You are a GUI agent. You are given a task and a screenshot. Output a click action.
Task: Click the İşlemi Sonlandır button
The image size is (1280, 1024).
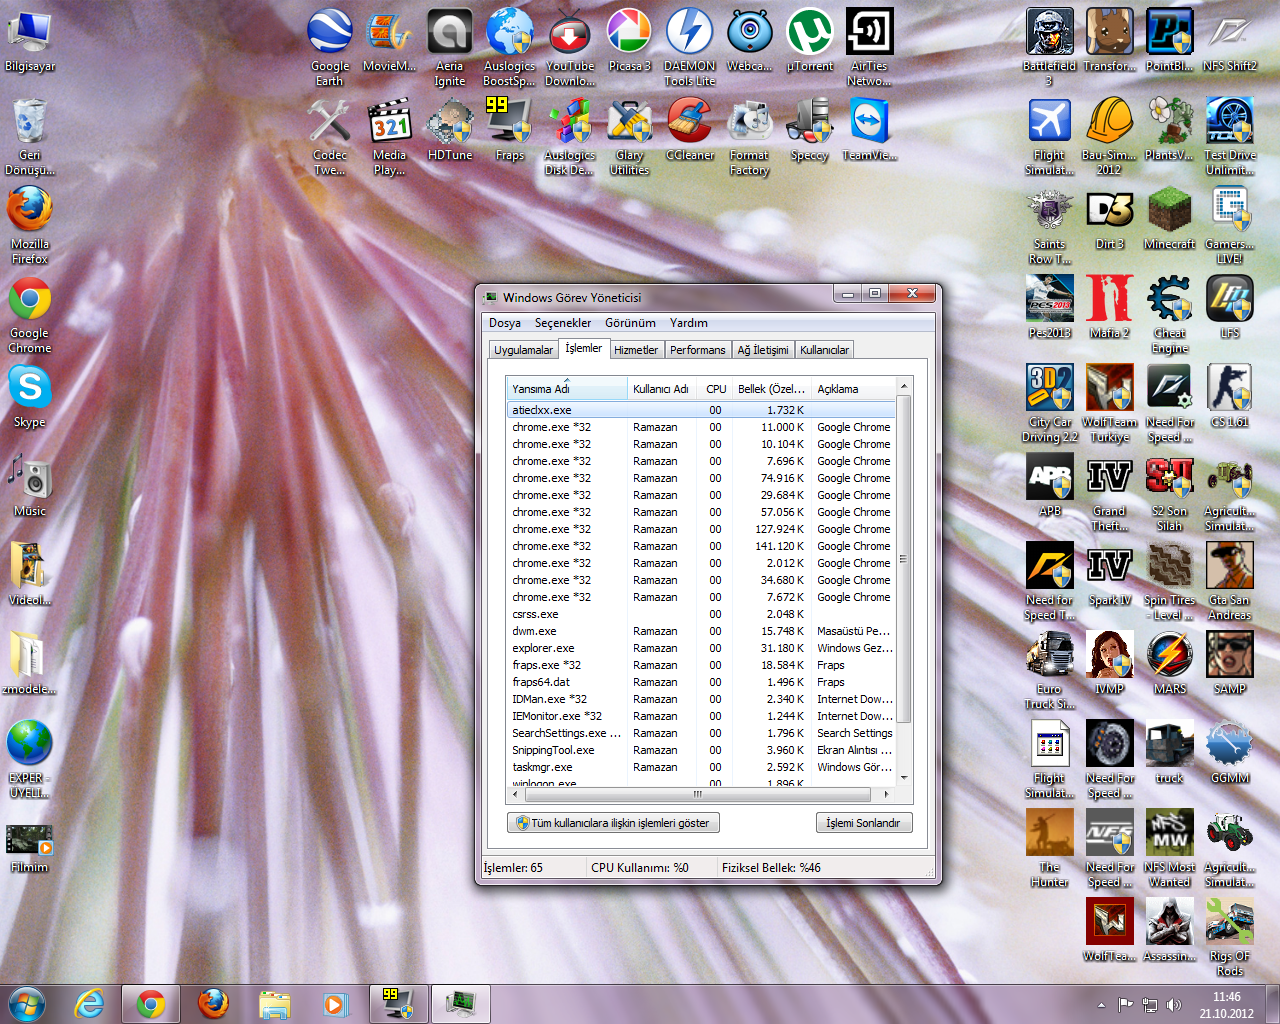864,823
